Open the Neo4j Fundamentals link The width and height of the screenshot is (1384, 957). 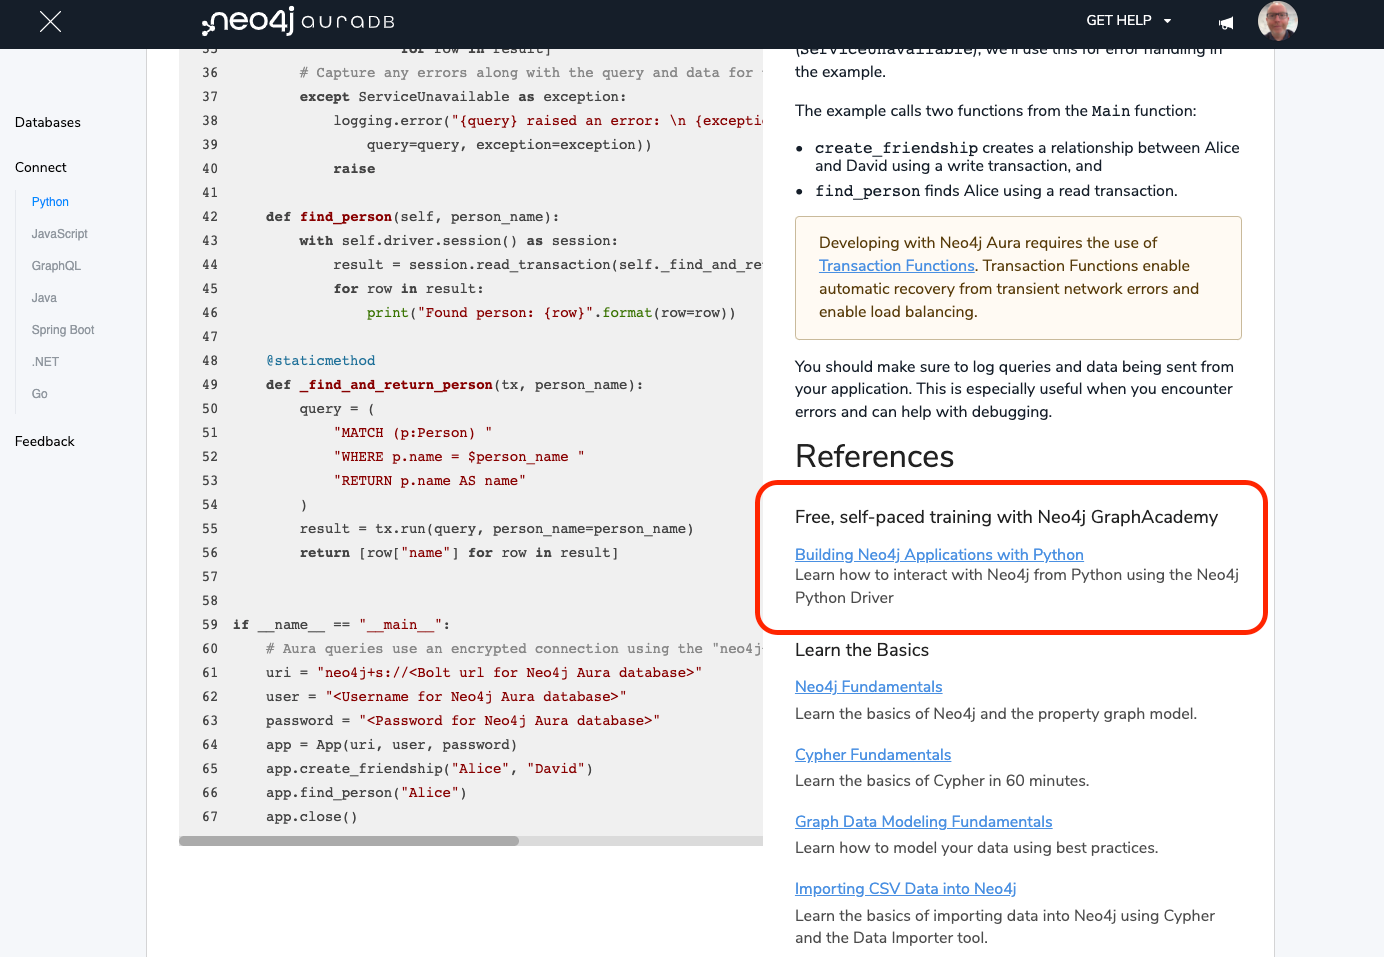pyautogui.click(x=868, y=687)
